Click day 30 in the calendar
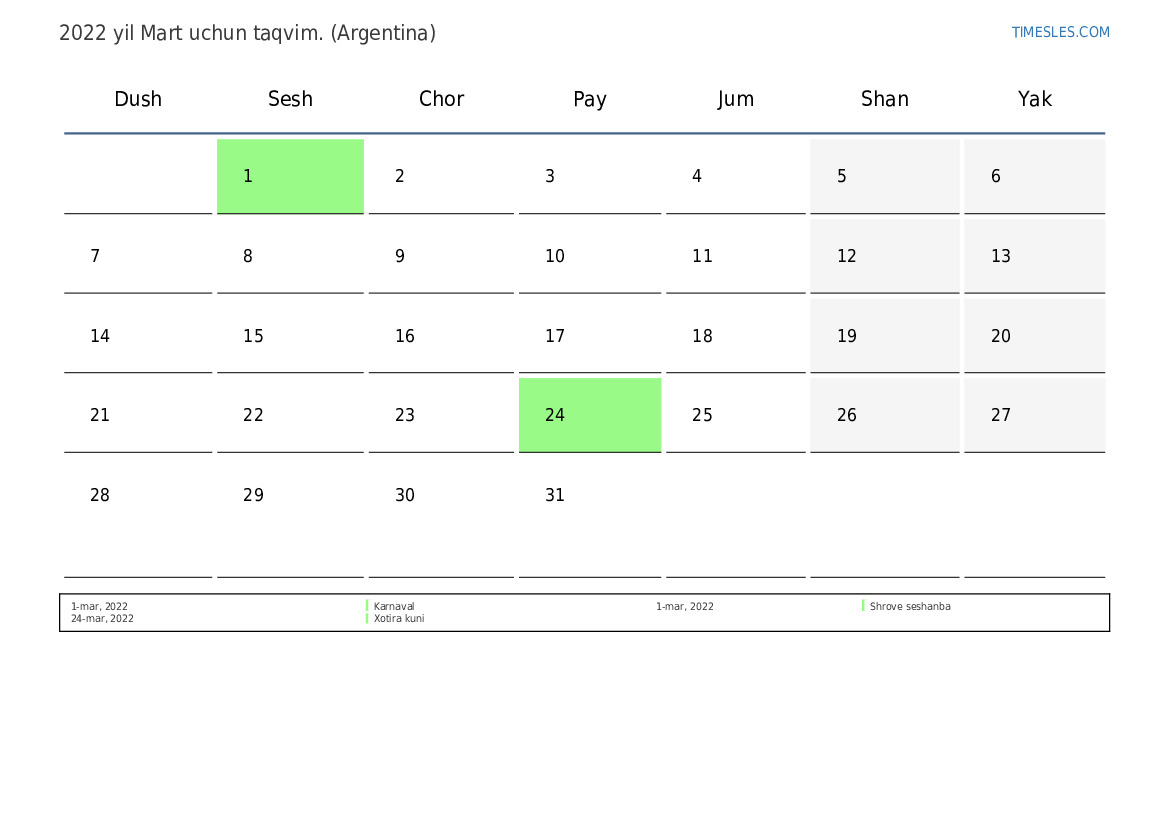The width and height of the screenshot is (1169, 827). [441, 518]
